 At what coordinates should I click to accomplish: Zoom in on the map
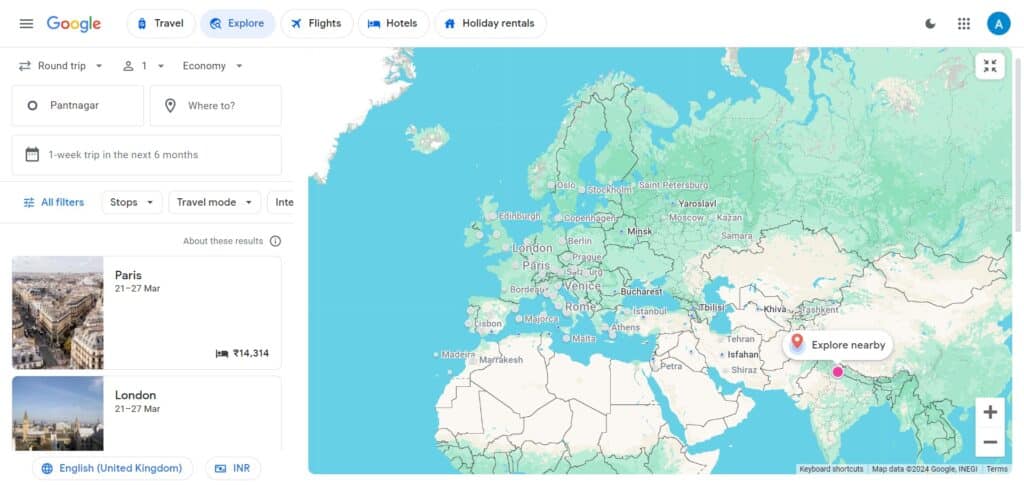990,412
